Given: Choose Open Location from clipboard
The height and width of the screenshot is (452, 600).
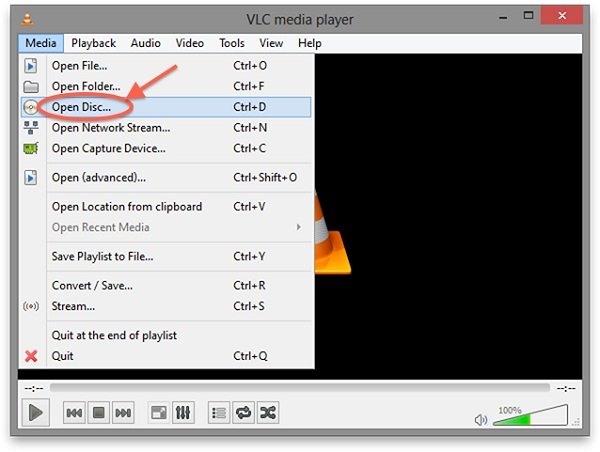Looking at the screenshot, I should [x=165, y=207].
